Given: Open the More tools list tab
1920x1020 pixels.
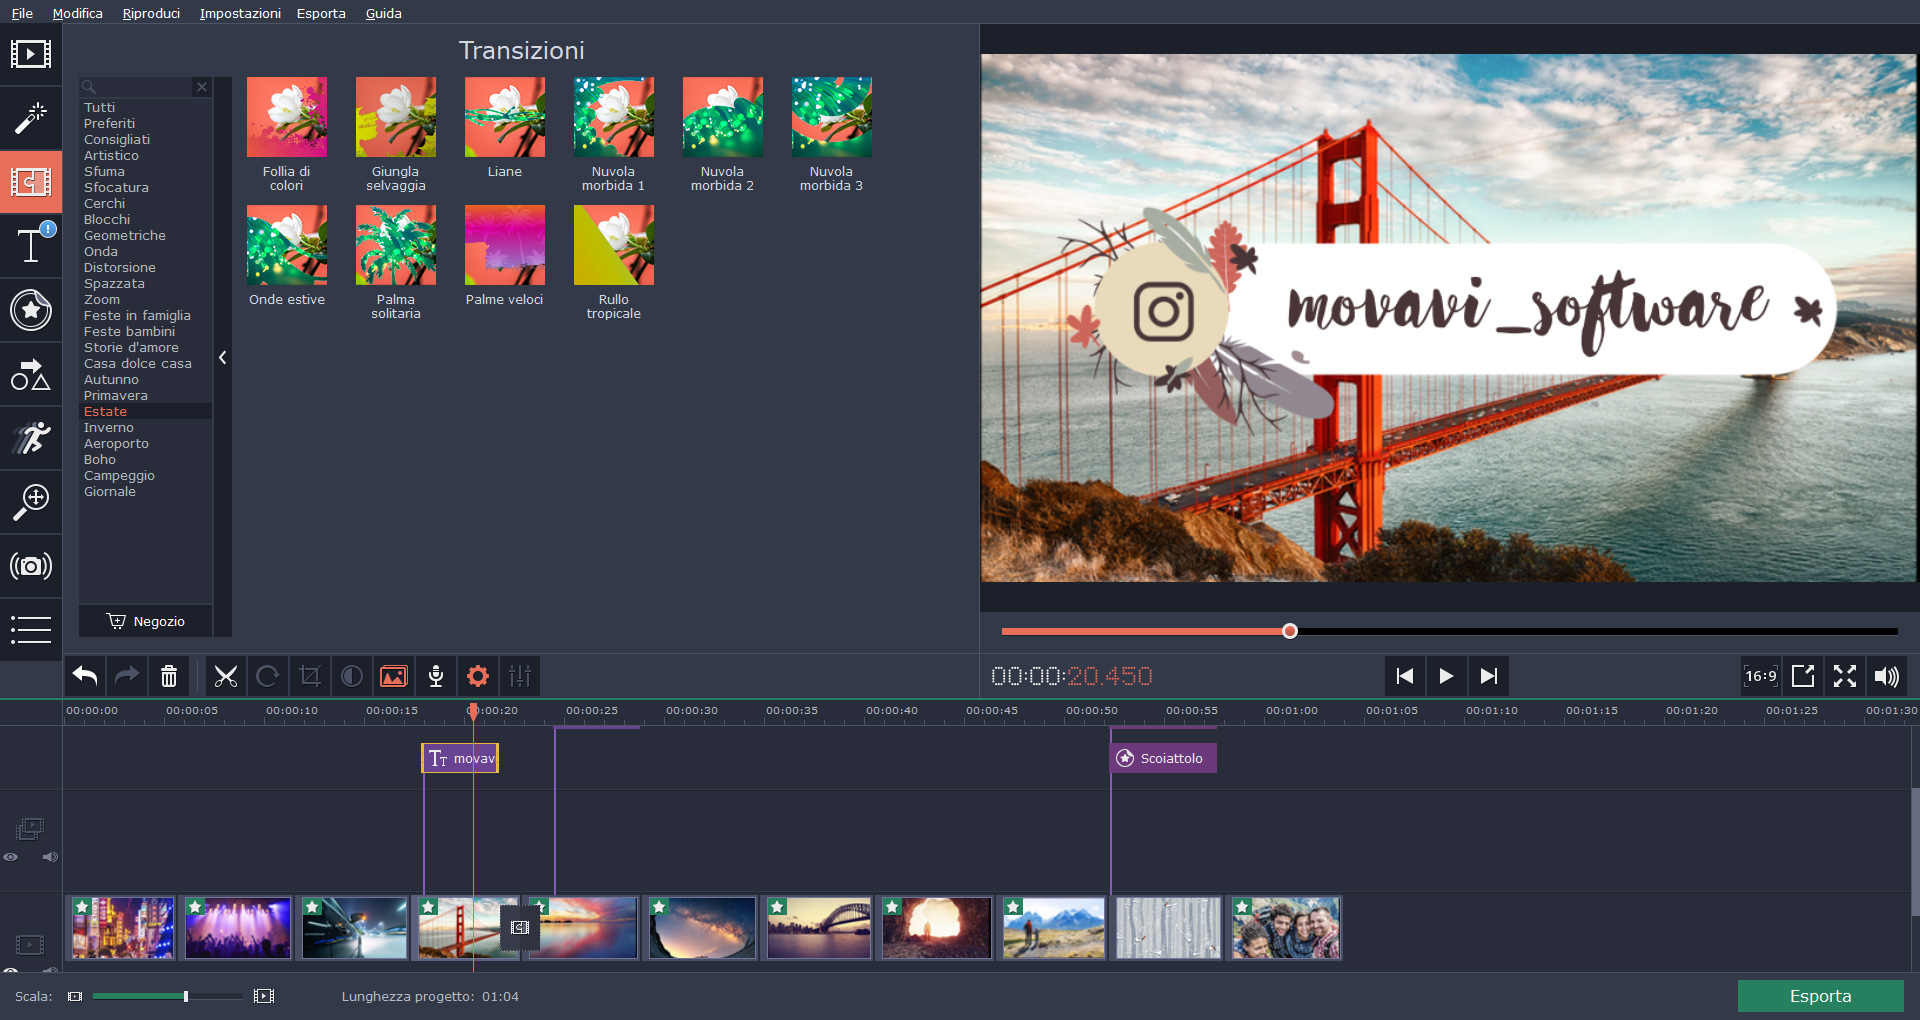Looking at the screenshot, I should coord(30,629).
